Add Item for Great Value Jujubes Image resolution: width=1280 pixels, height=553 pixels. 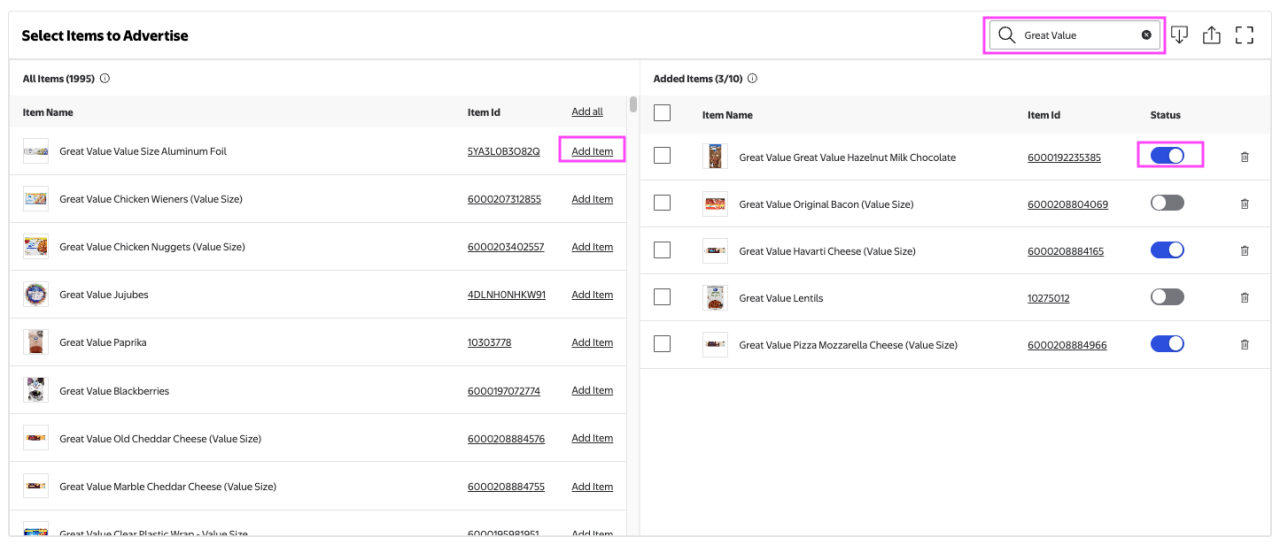[x=592, y=295]
